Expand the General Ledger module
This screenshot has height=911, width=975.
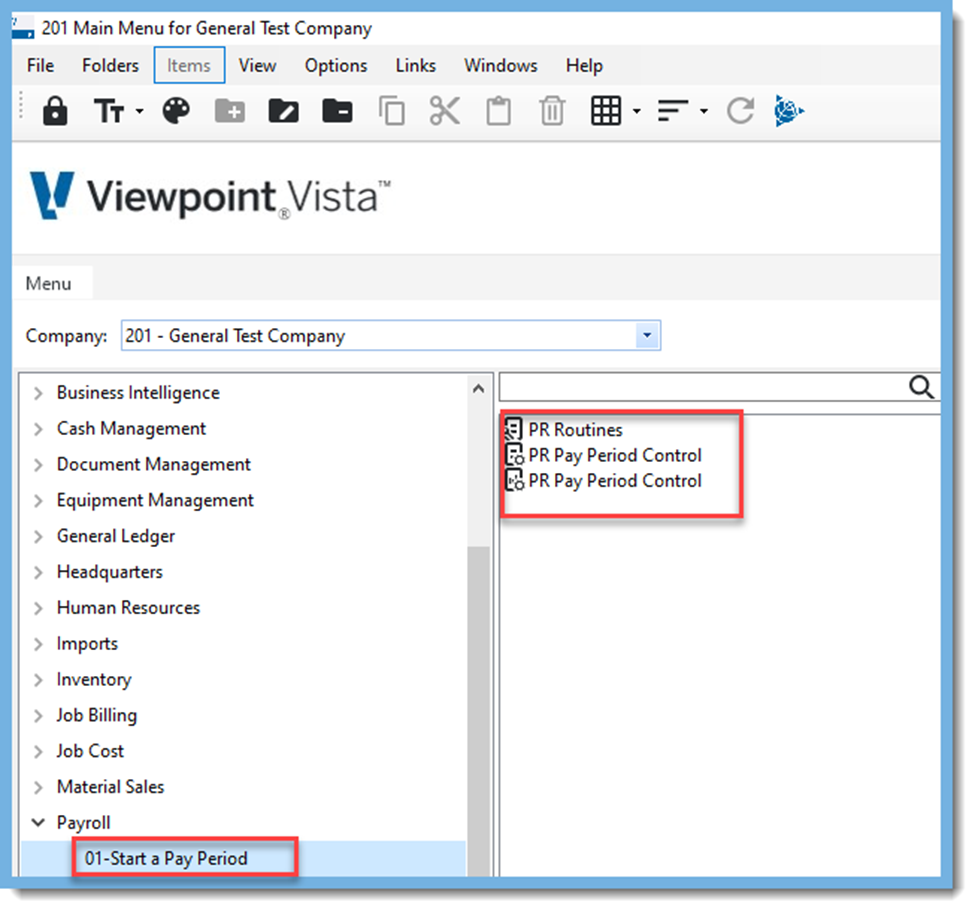[38, 537]
